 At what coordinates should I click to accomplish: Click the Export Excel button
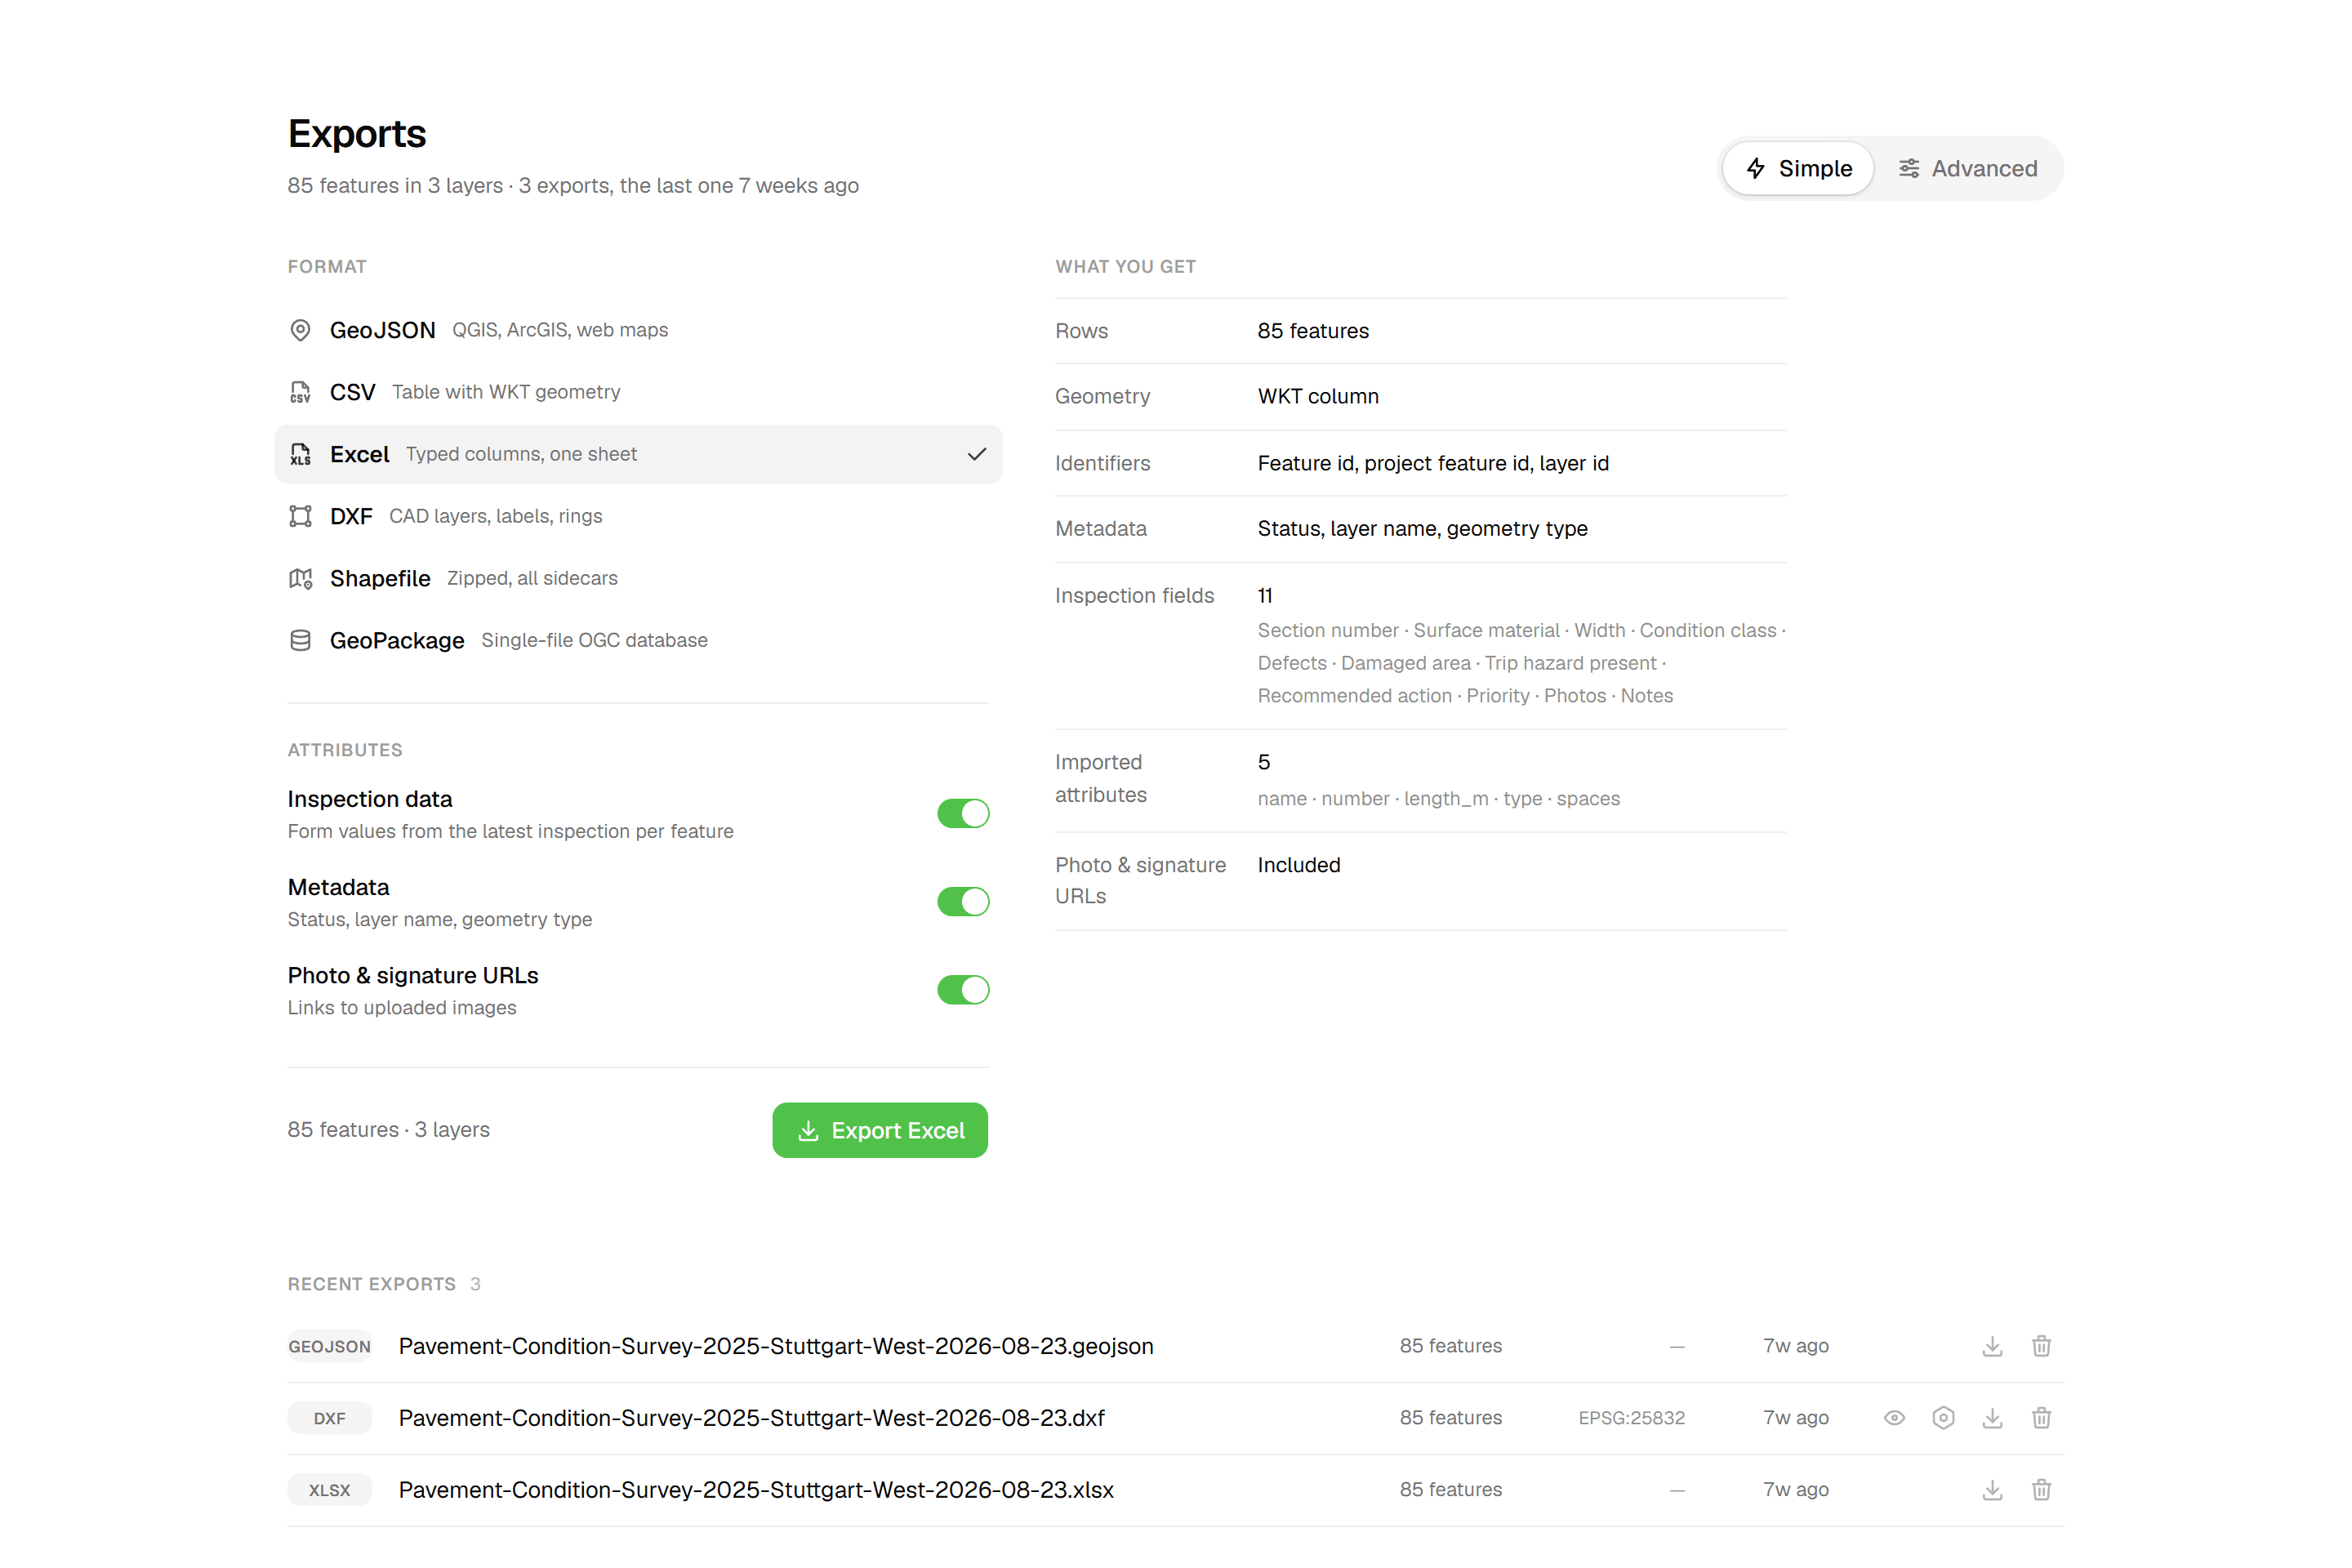click(x=880, y=1130)
